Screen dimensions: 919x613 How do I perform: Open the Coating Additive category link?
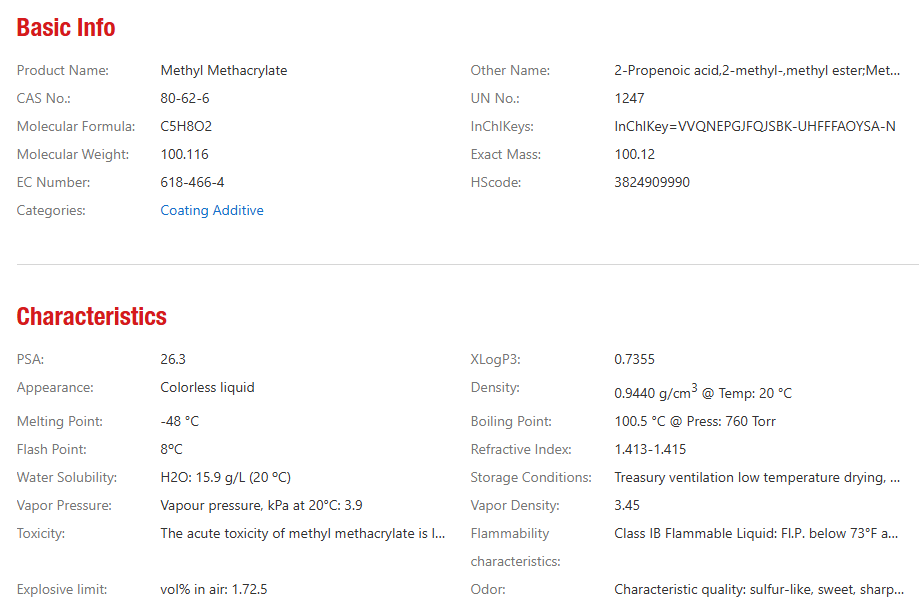pos(212,210)
